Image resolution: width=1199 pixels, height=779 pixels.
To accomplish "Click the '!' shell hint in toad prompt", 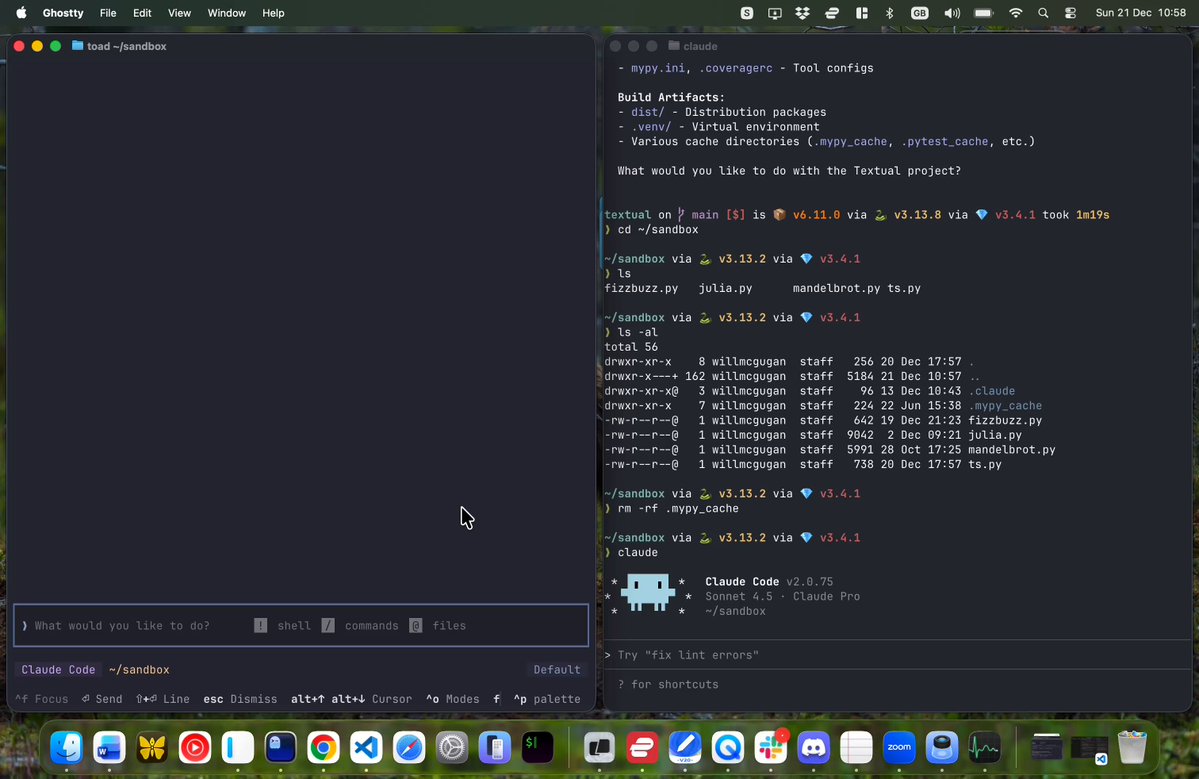I will tap(261, 625).
